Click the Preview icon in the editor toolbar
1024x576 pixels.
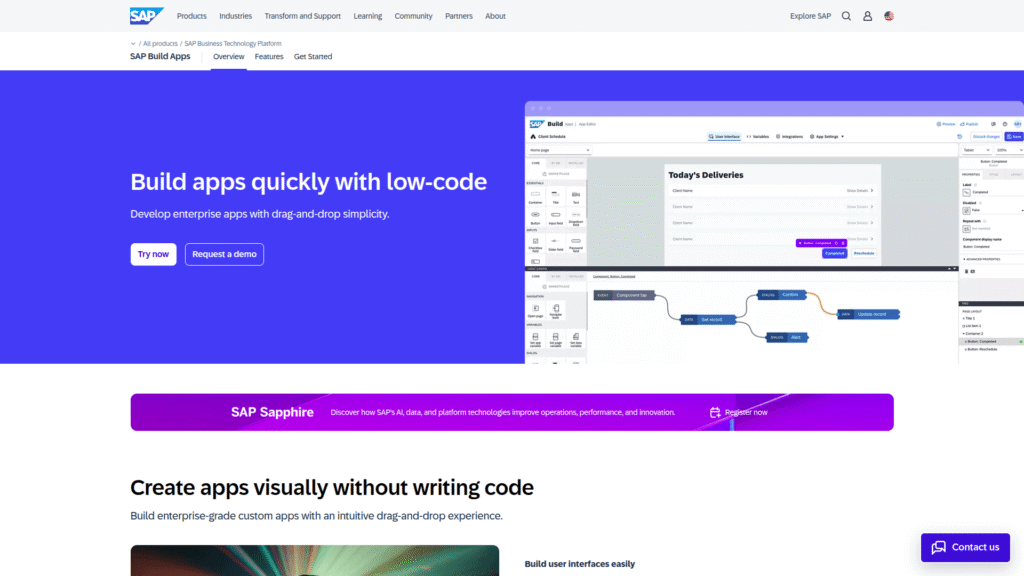point(940,123)
